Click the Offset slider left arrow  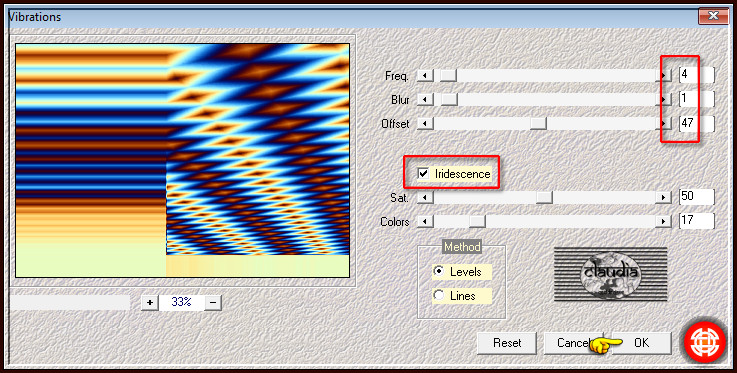click(425, 124)
